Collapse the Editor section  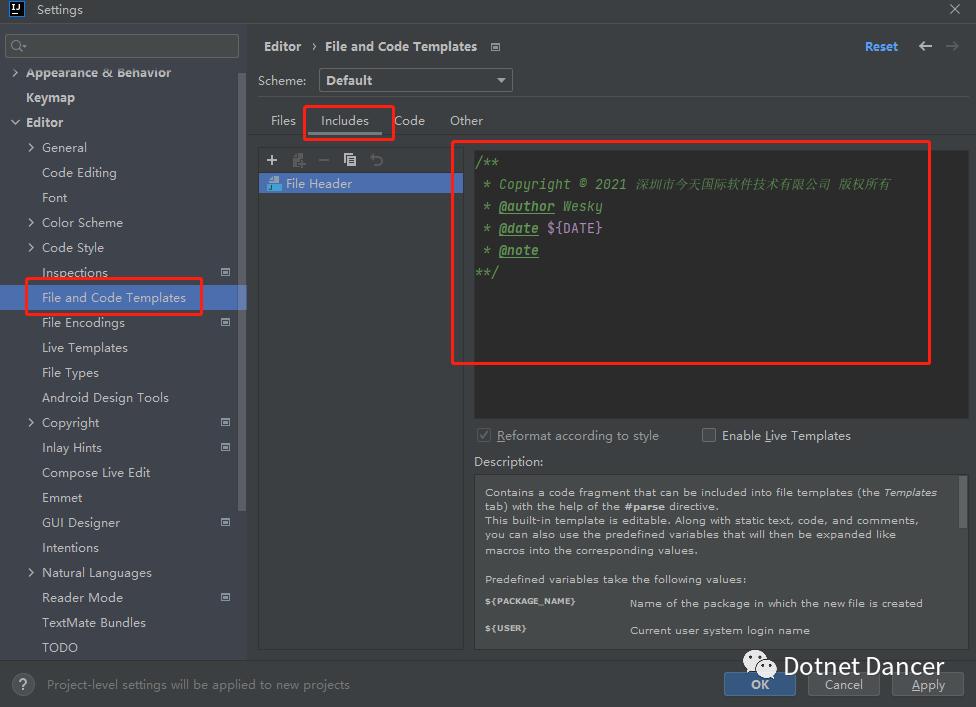coord(16,123)
